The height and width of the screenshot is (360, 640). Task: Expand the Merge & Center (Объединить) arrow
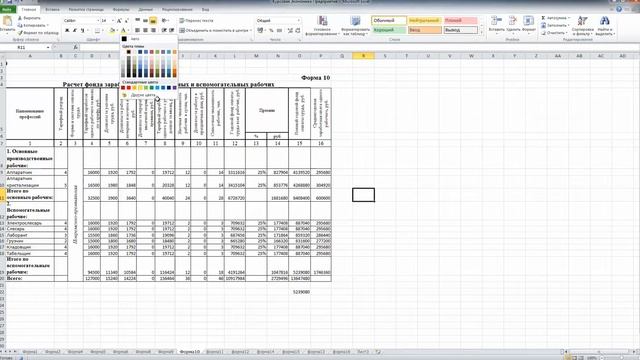click(251, 31)
